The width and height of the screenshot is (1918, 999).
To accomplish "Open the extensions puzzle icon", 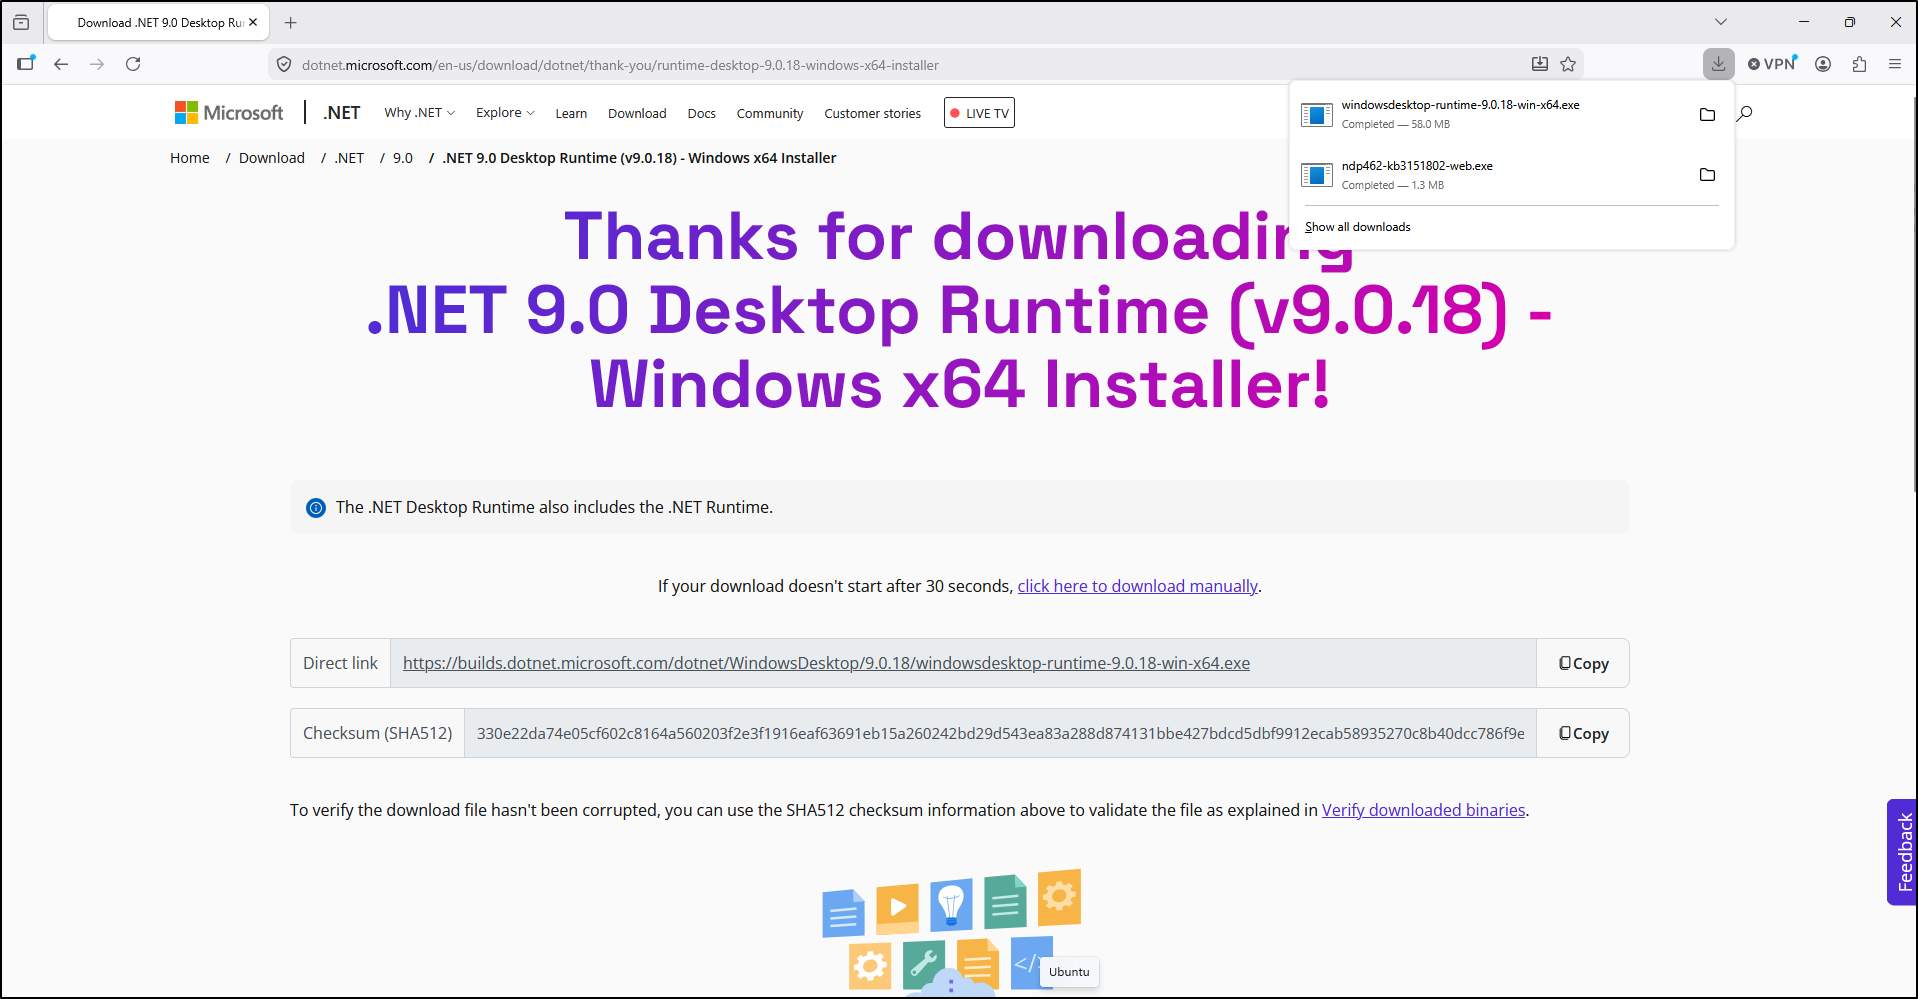I will coord(1859,64).
